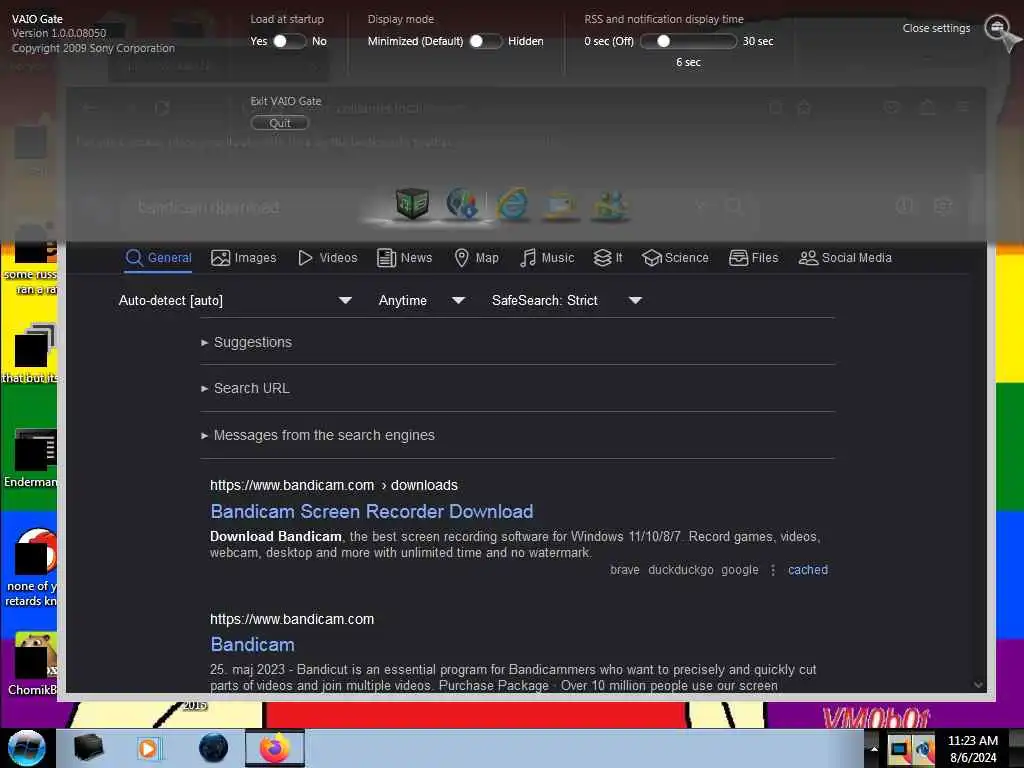Expand Messages from the search engines
This screenshot has width=1024, height=768.
(x=318, y=435)
